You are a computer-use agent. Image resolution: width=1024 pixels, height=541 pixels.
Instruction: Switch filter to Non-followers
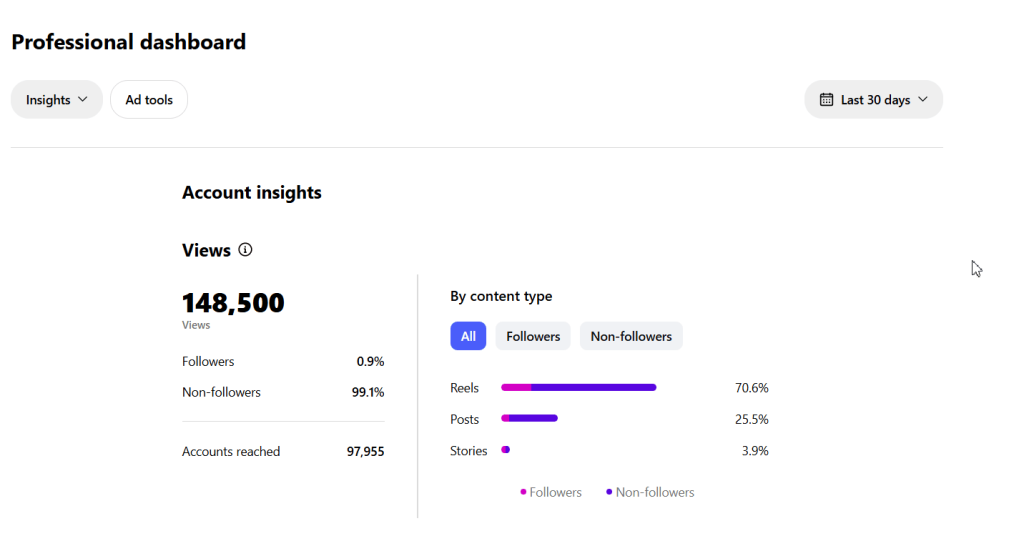point(631,336)
